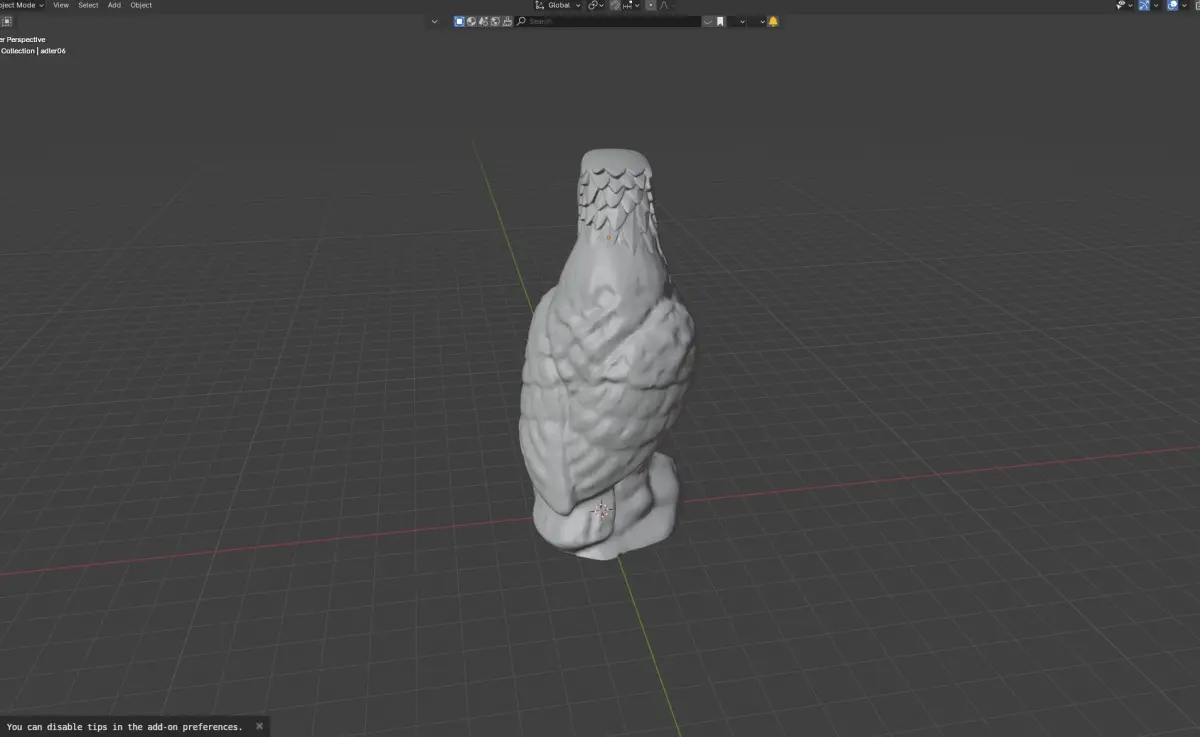1200x737 pixels.
Task: Click the 'Collection | adler06' viewport label
Action: (x=33, y=50)
